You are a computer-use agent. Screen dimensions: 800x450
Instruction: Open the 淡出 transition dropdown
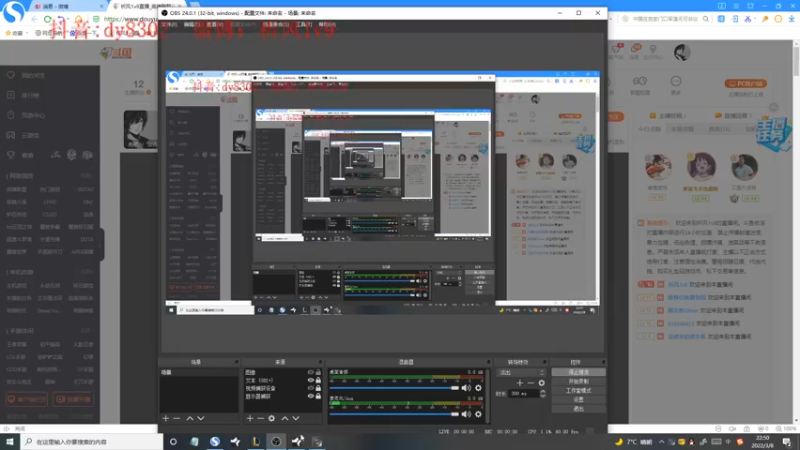(x=521, y=372)
